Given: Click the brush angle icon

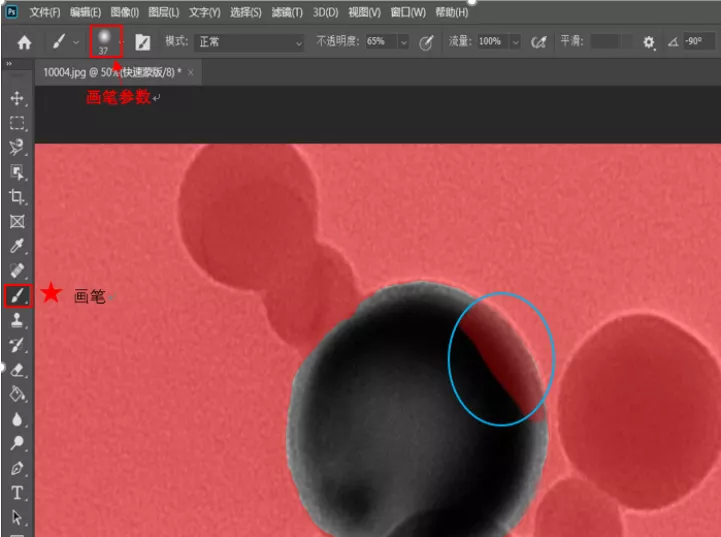Looking at the screenshot, I should tap(673, 42).
